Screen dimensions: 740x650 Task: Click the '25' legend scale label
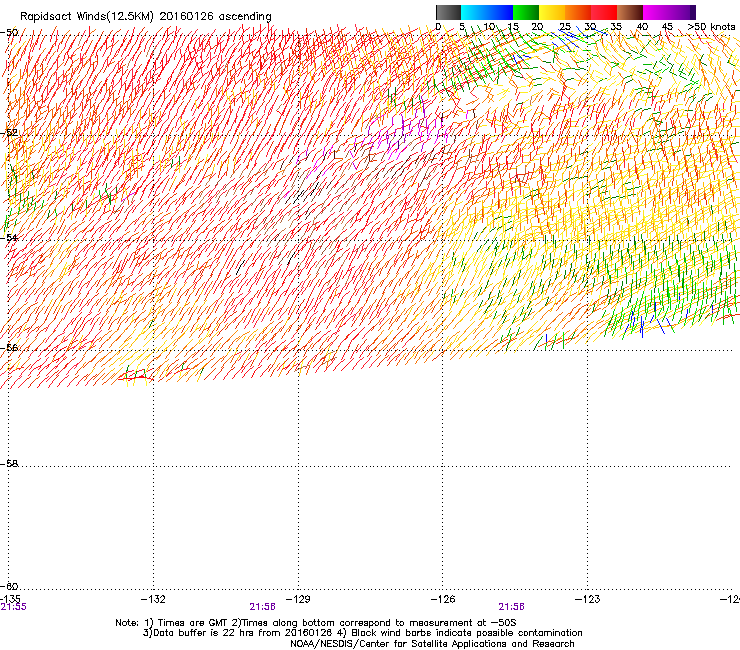pos(565,27)
